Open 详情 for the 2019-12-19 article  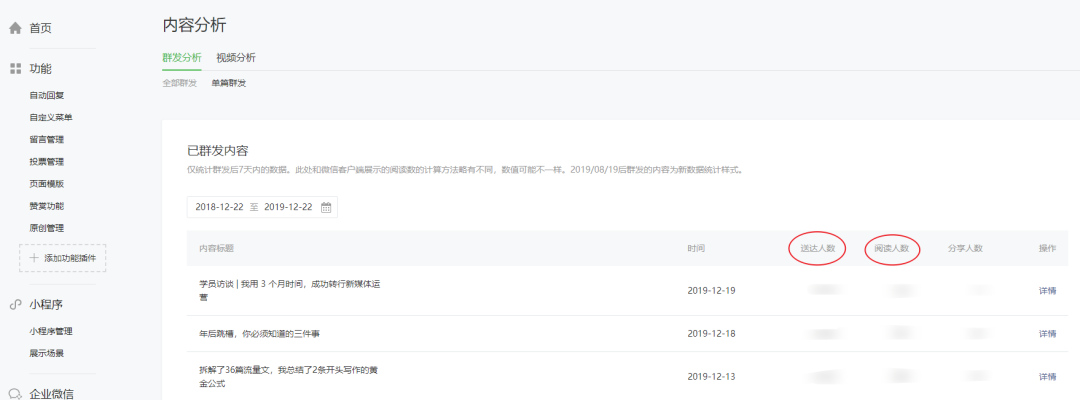[1048, 291]
